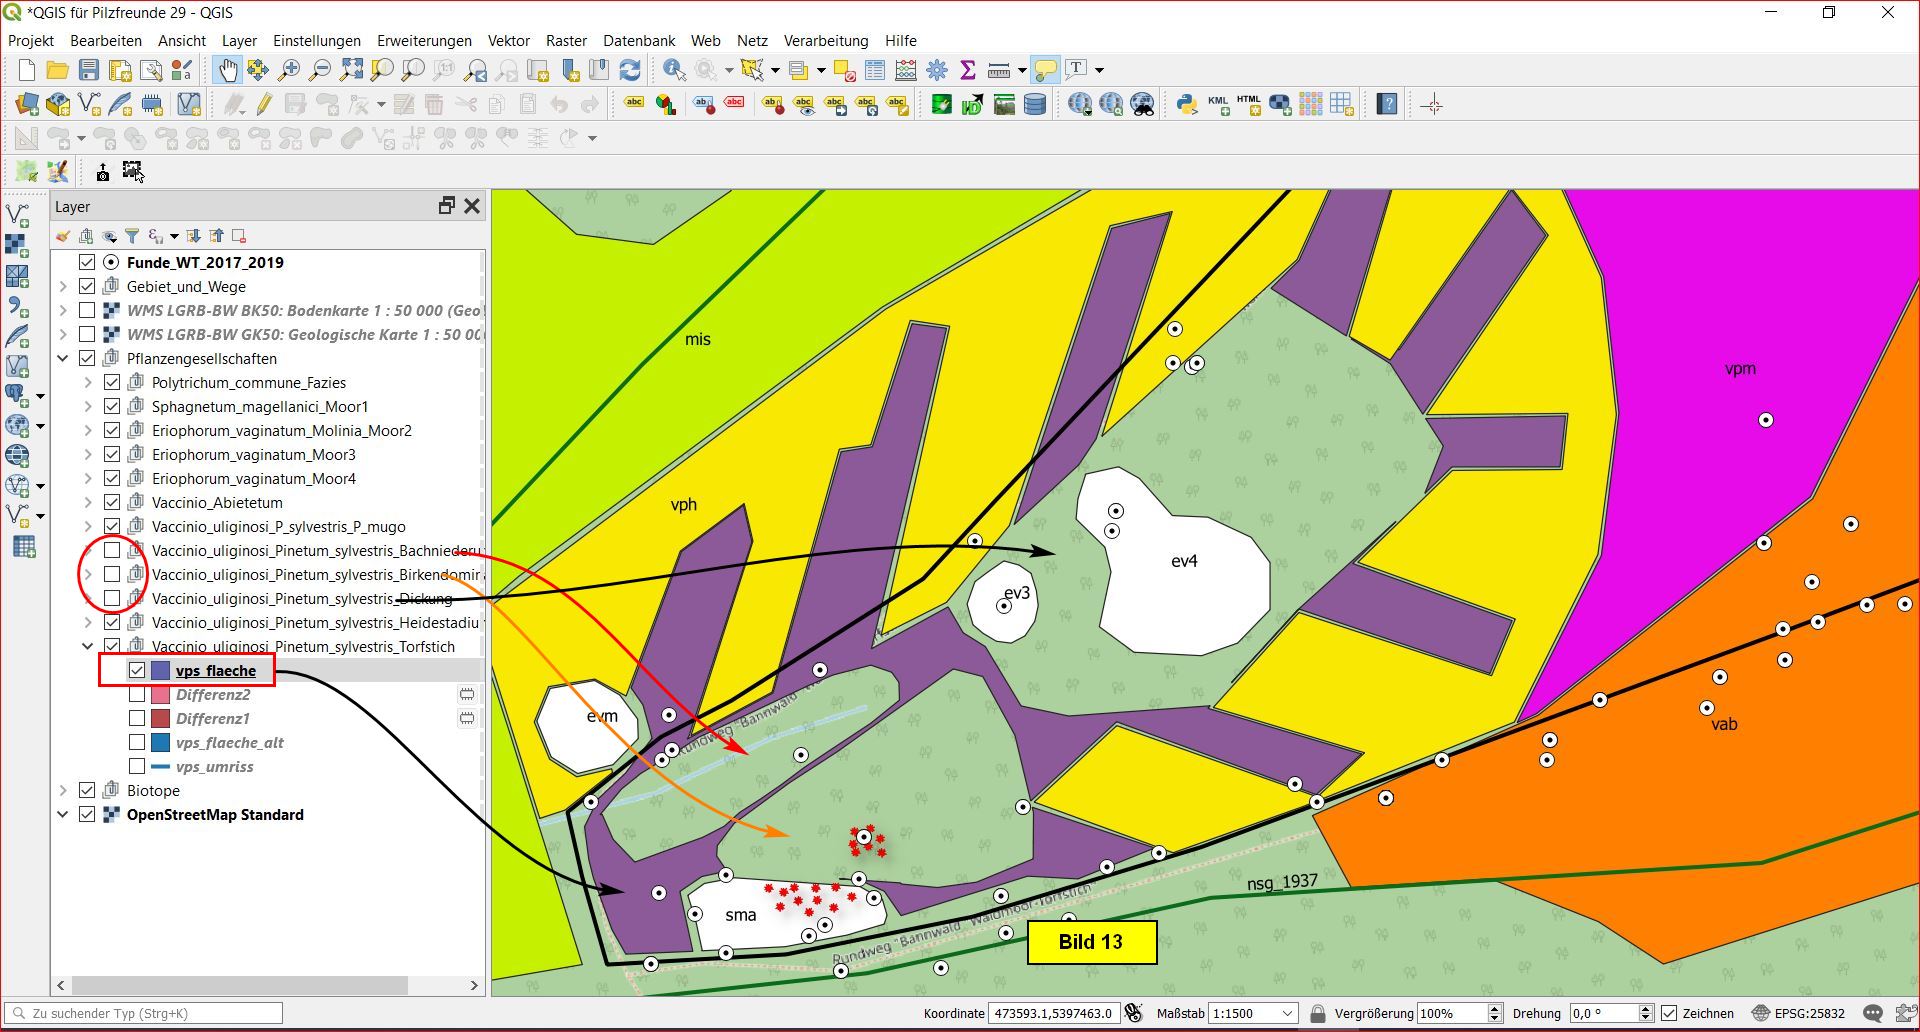Screen dimensions: 1920x1032
Task: Open the Maßstab scale dropdown
Action: [x=1287, y=1013]
